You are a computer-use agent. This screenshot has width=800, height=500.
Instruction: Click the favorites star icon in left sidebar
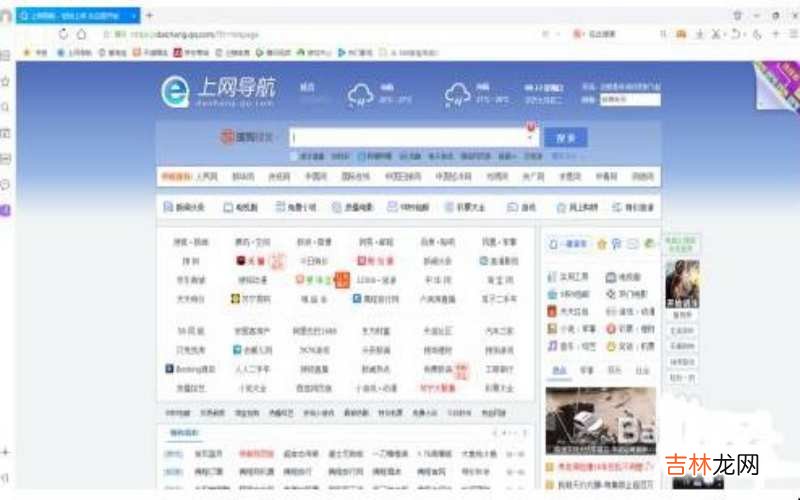click(x=6, y=81)
